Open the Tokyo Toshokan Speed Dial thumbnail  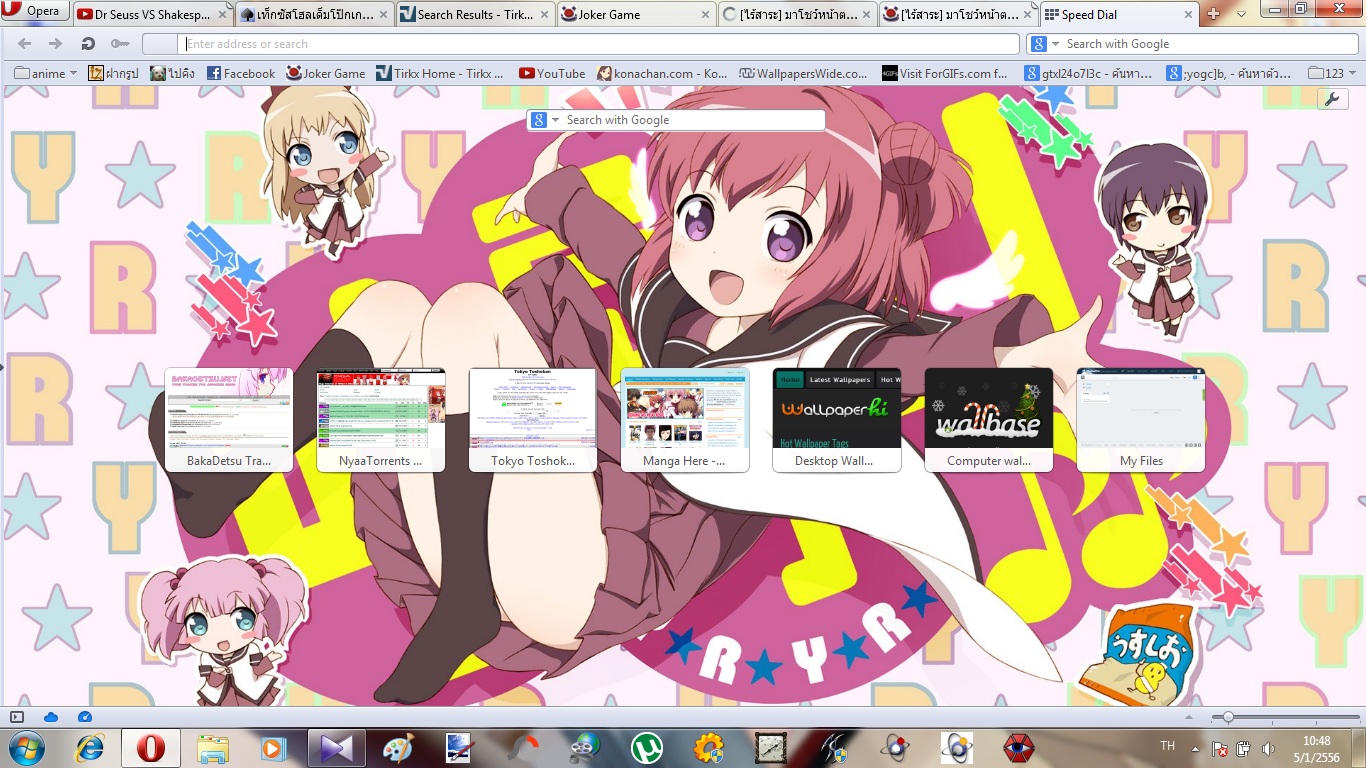point(533,420)
